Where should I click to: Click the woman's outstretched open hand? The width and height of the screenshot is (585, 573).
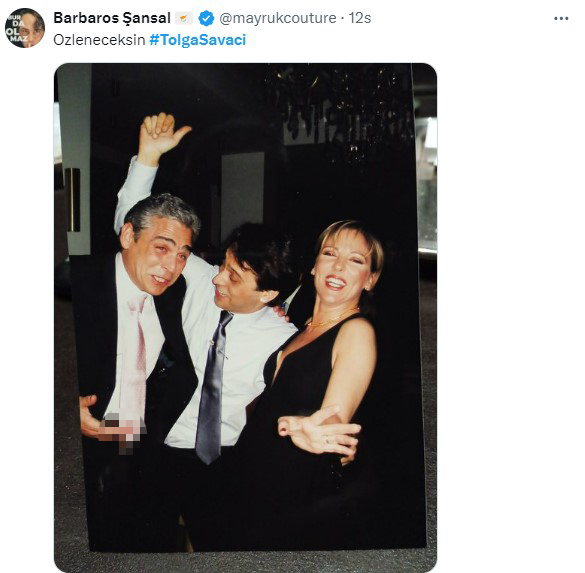click(319, 433)
